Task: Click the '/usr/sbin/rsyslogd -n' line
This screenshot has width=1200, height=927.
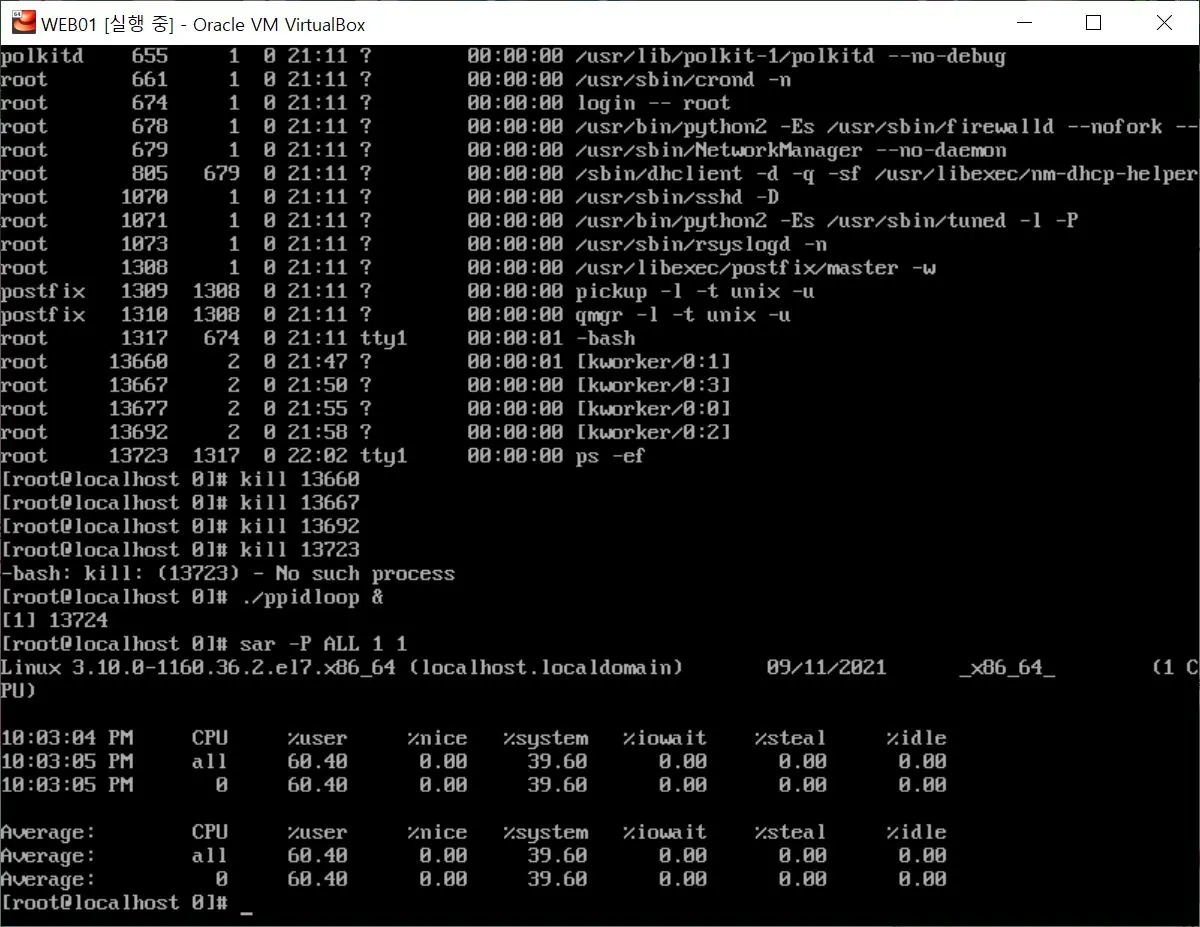Action: (x=701, y=244)
